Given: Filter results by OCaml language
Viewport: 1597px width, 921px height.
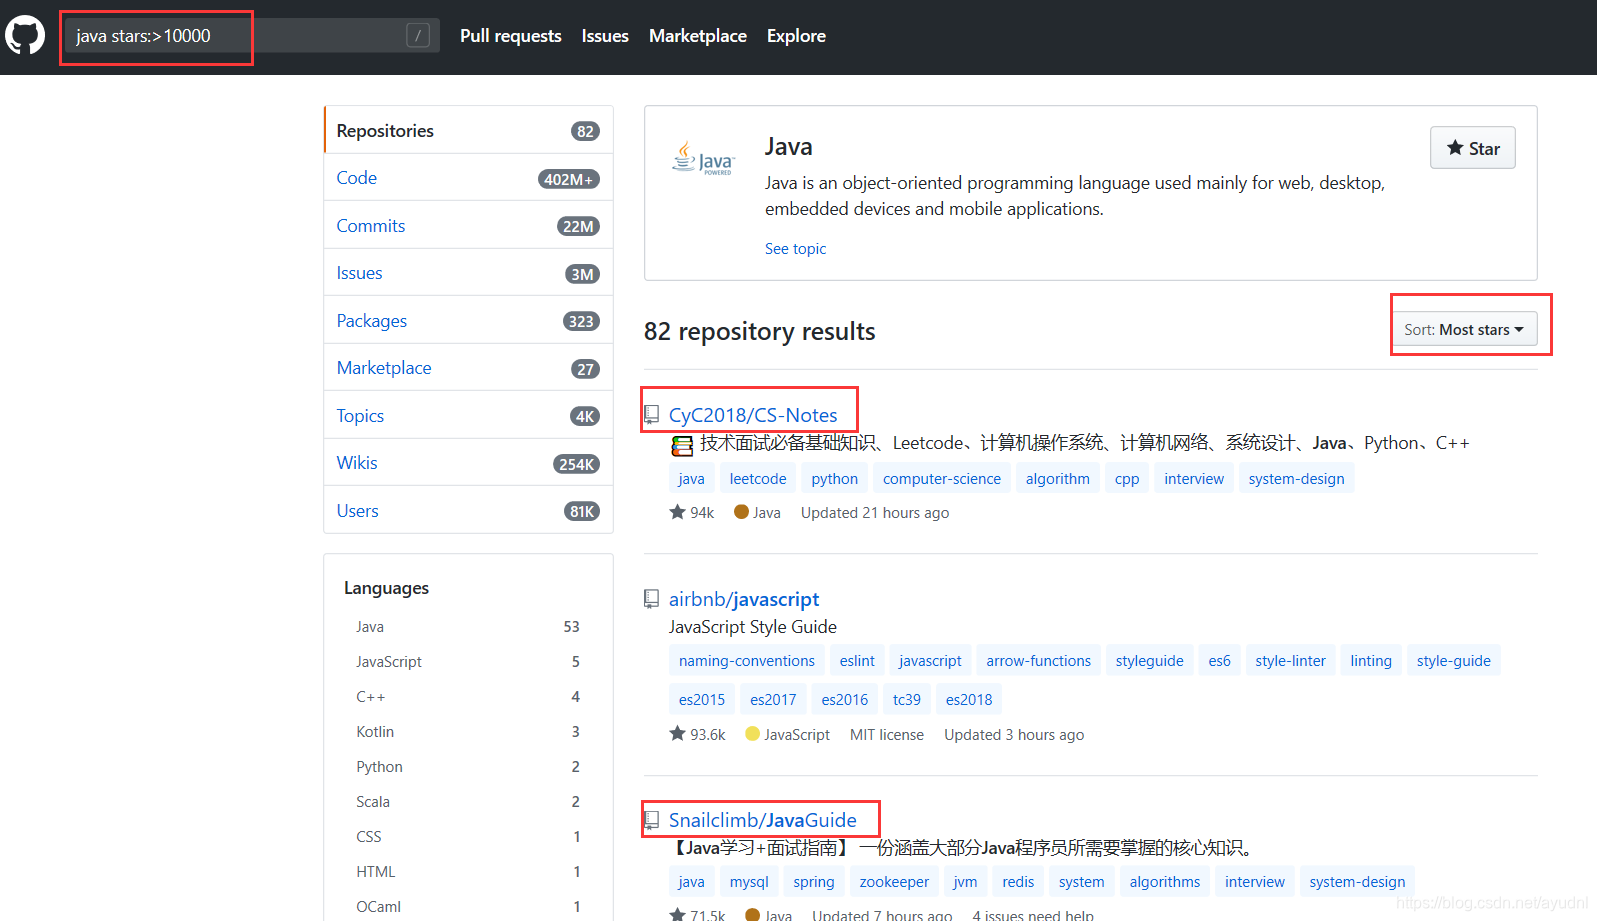Looking at the screenshot, I should coord(468,907).
